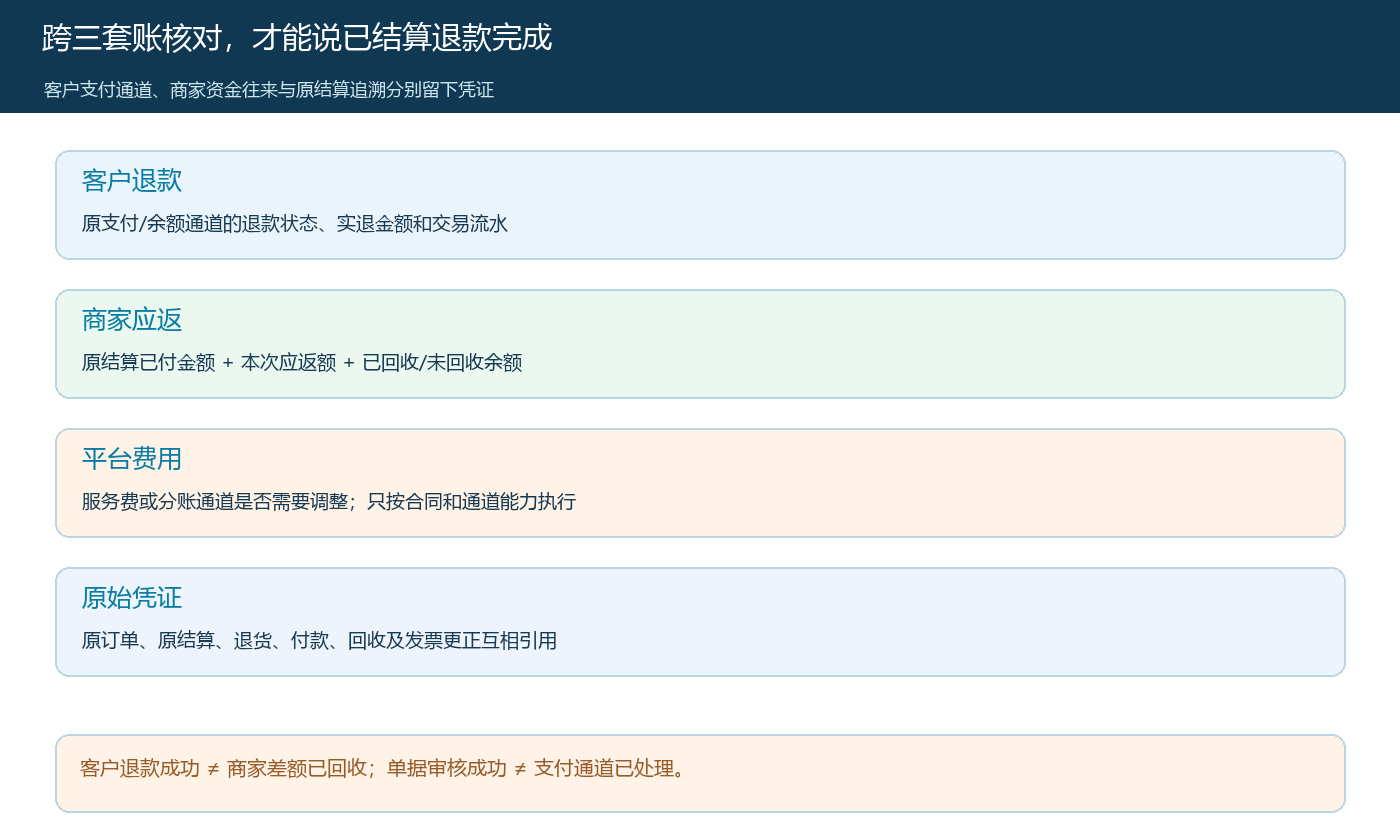Select the 商家应返 card heading
This screenshot has height=840, width=1400.
pos(132,320)
